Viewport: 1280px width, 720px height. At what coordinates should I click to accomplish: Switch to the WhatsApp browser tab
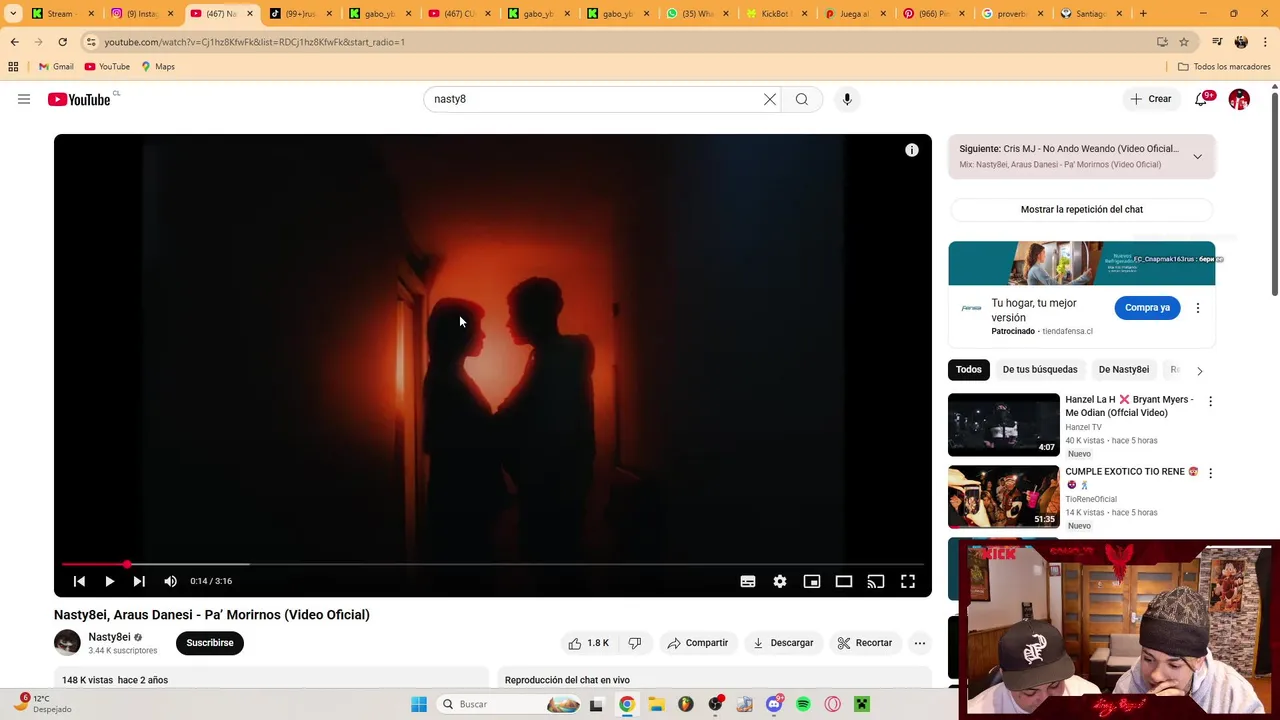[x=698, y=14]
